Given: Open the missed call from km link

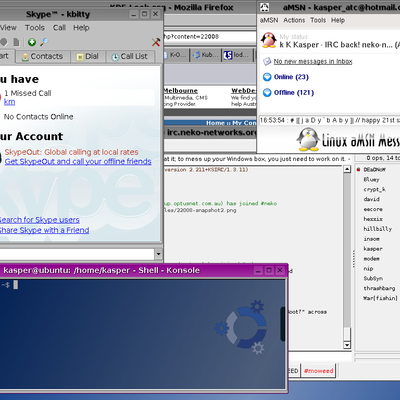Looking at the screenshot, I should [9, 102].
